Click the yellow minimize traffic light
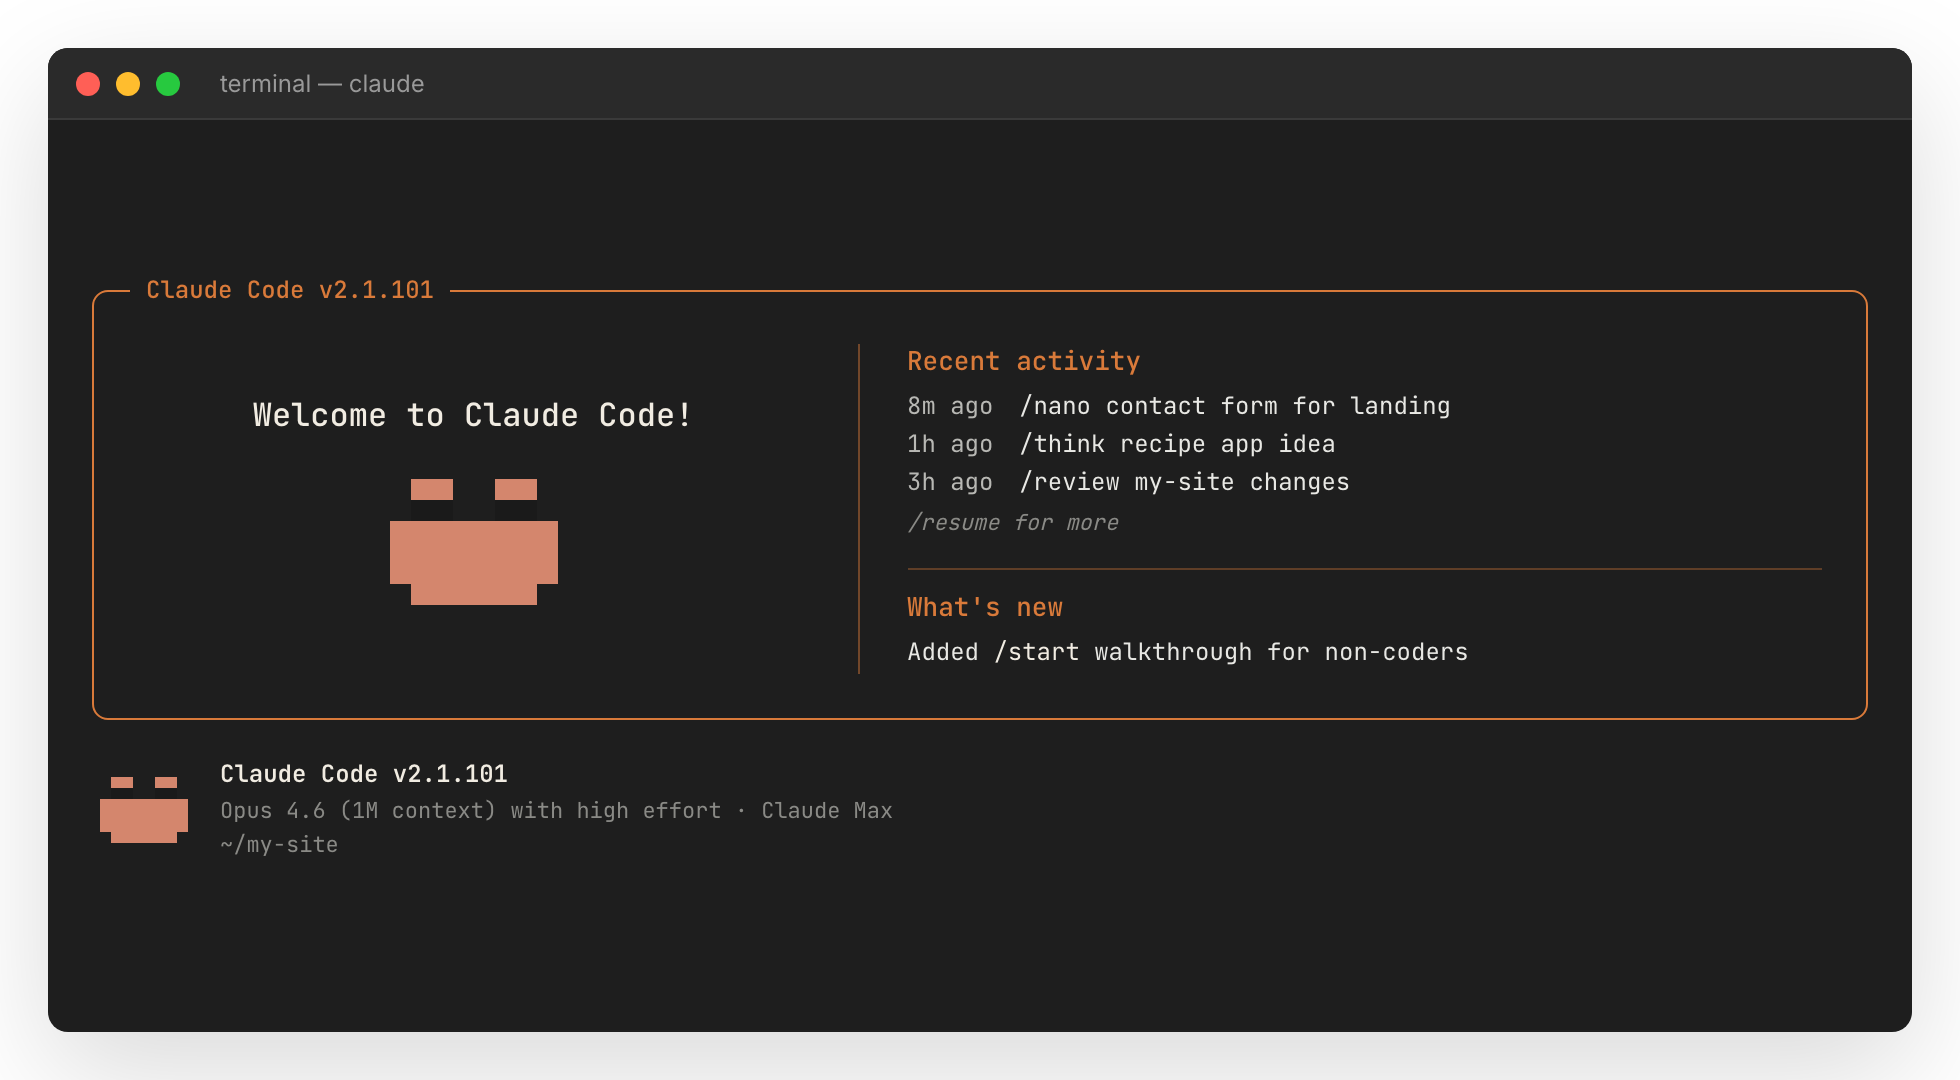 (128, 84)
